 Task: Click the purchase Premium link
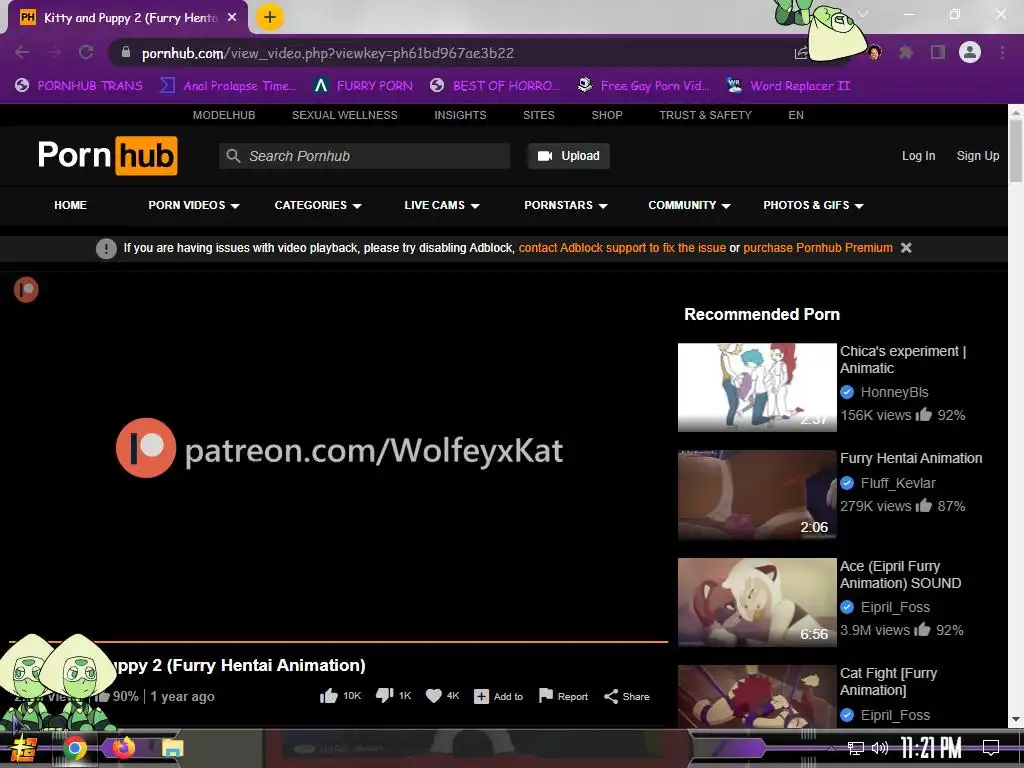pyautogui.click(x=818, y=248)
